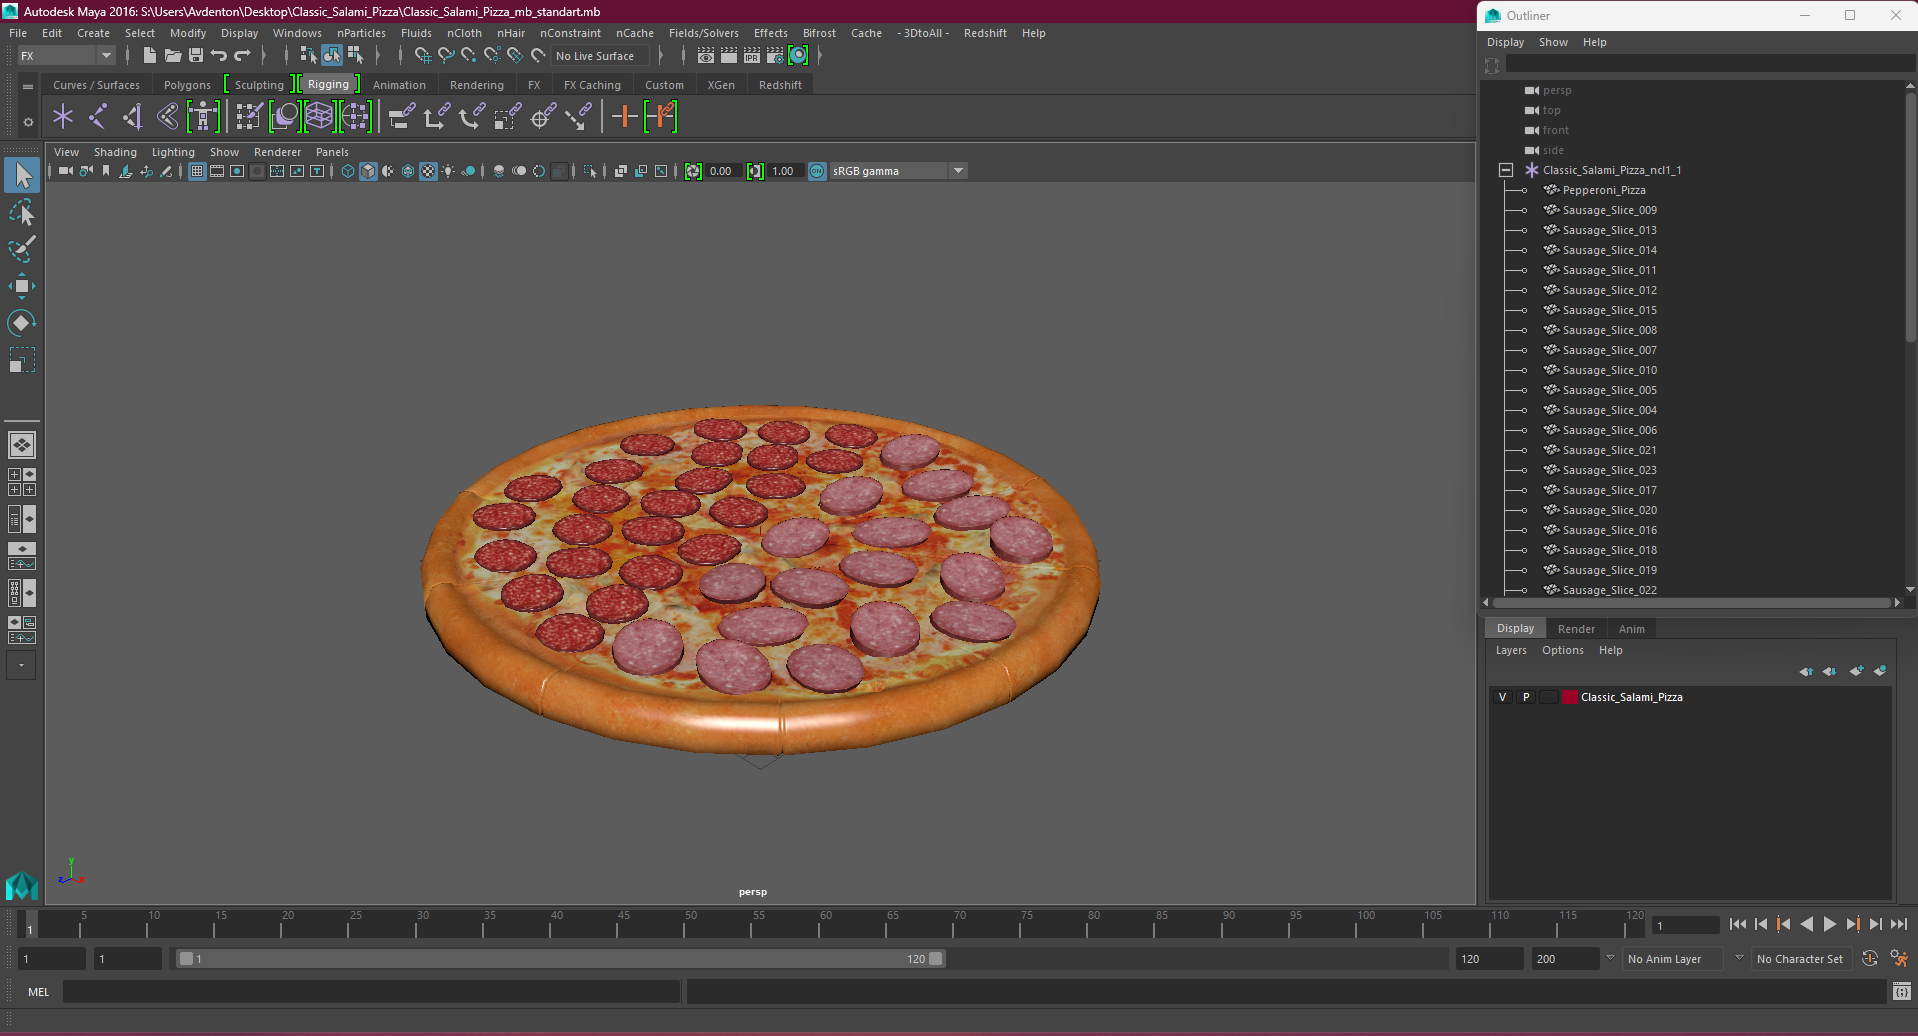Click the Snap to Grids icon
The width and height of the screenshot is (1918, 1036).
click(423, 56)
